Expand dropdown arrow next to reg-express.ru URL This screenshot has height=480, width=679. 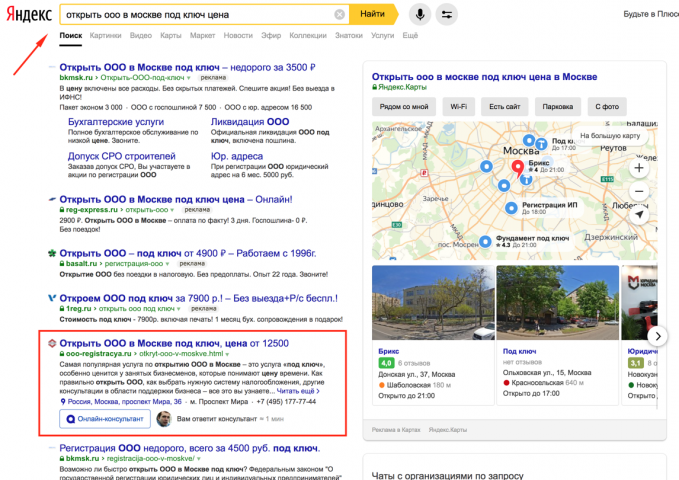click(172, 210)
